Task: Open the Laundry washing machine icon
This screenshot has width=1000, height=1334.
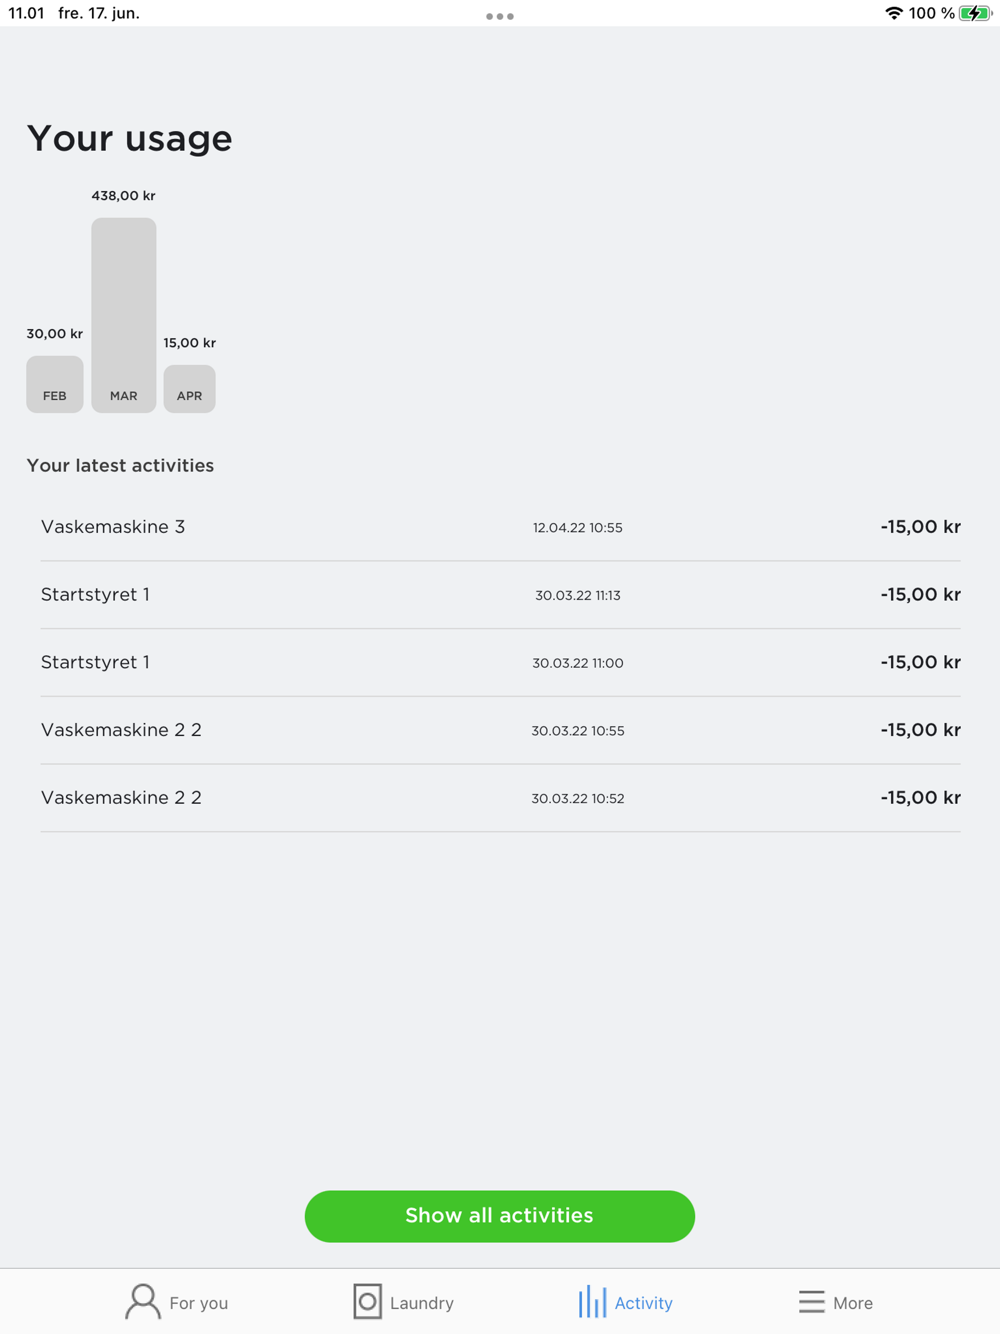Action: tap(367, 1302)
